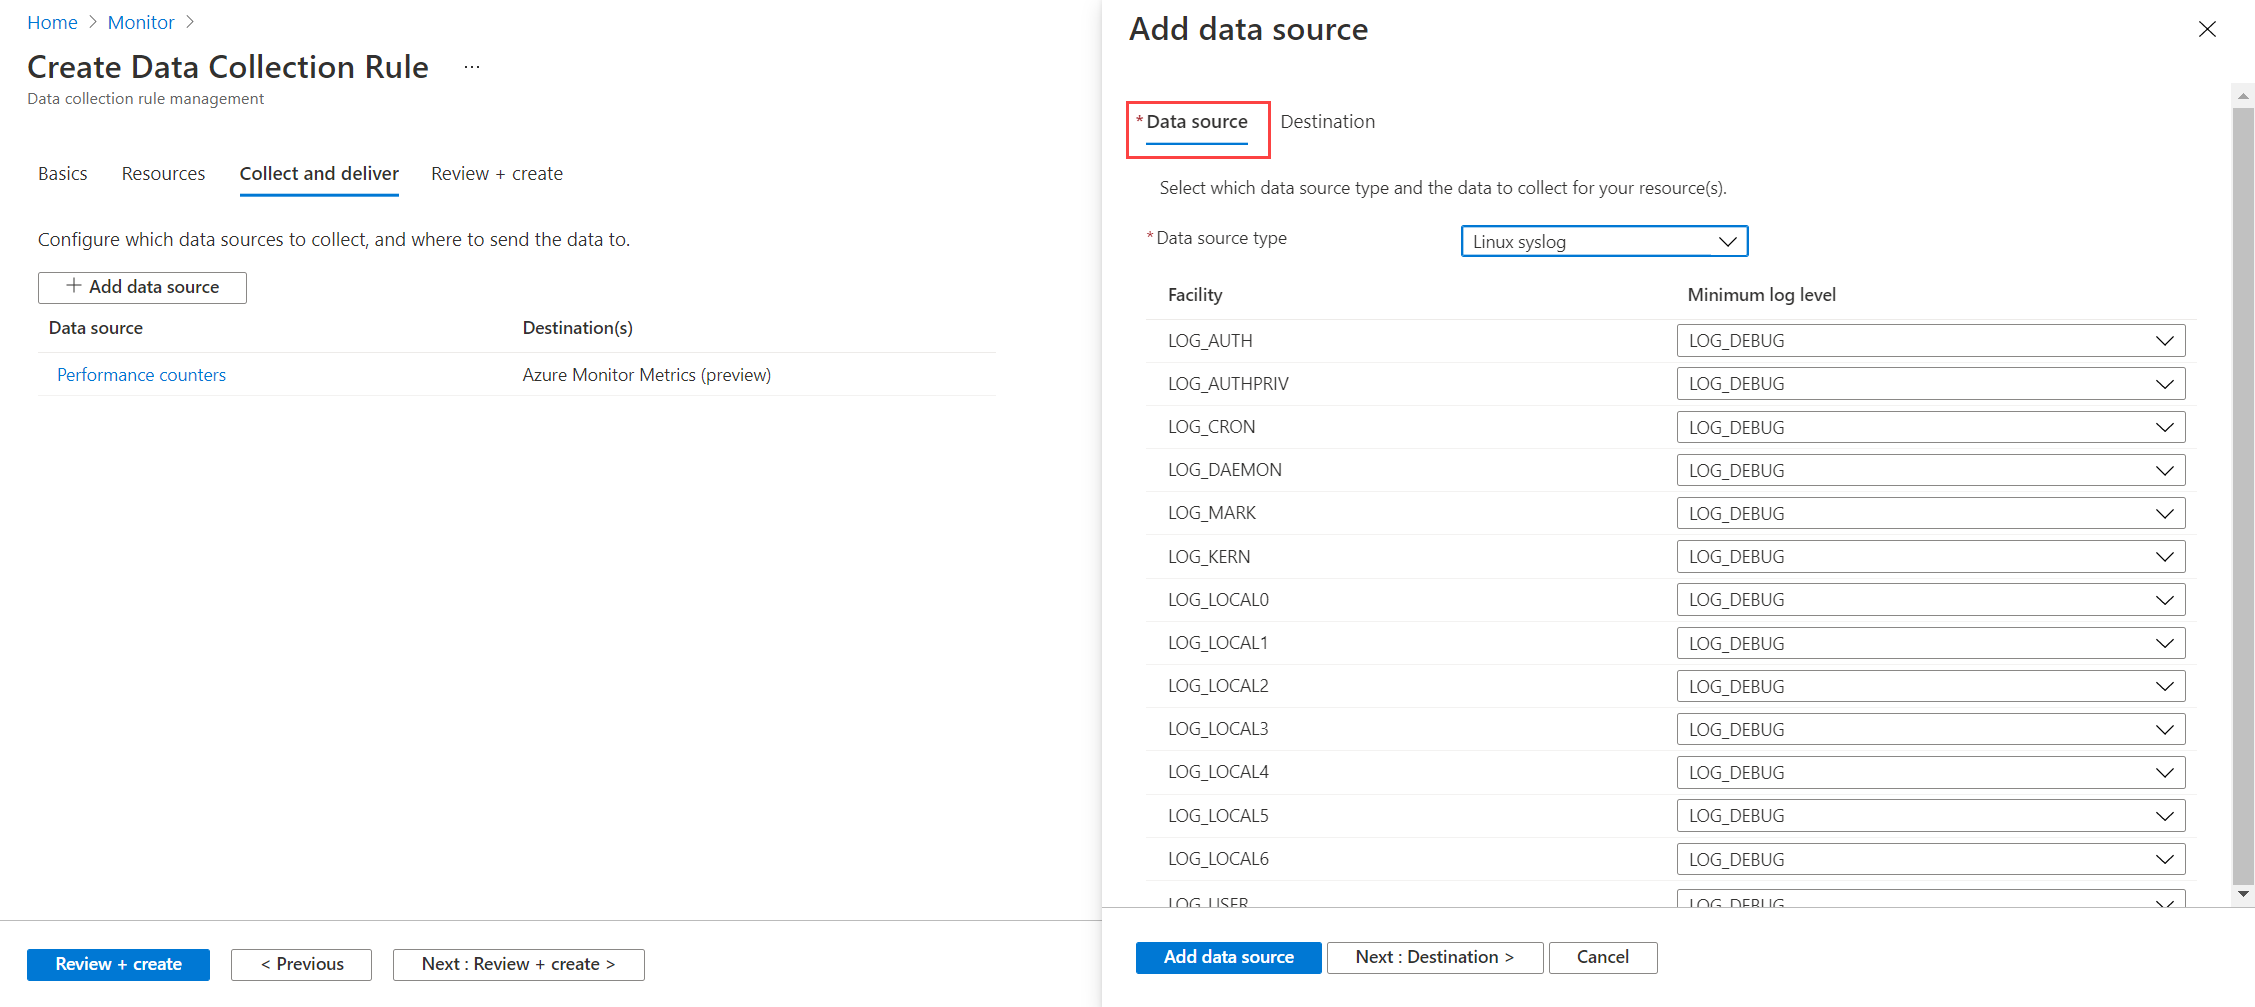This screenshot has height=1007, width=2255.
Task: Switch to the Resources tab
Action: pos(163,173)
